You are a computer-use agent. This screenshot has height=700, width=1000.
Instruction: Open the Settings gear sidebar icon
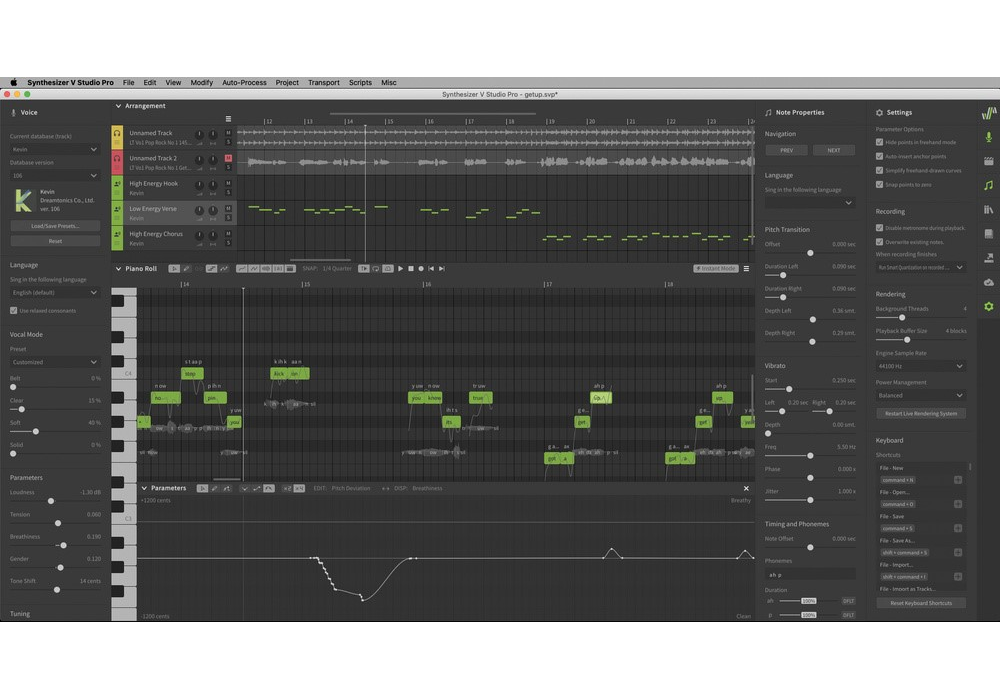click(x=989, y=306)
